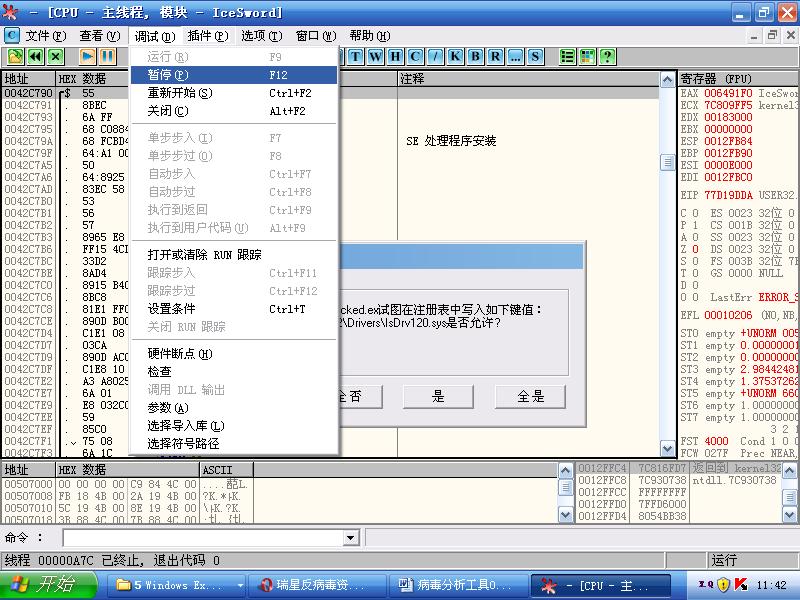
Task: Click 寄存器 (FPU) header button
Action: coord(738,79)
